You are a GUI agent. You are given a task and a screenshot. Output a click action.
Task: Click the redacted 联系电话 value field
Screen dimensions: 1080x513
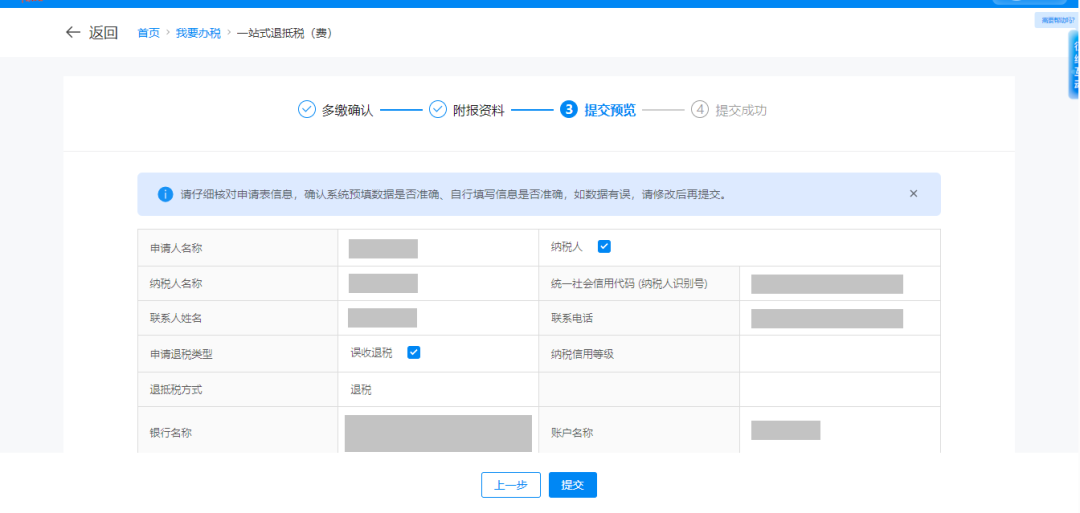[827, 319]
